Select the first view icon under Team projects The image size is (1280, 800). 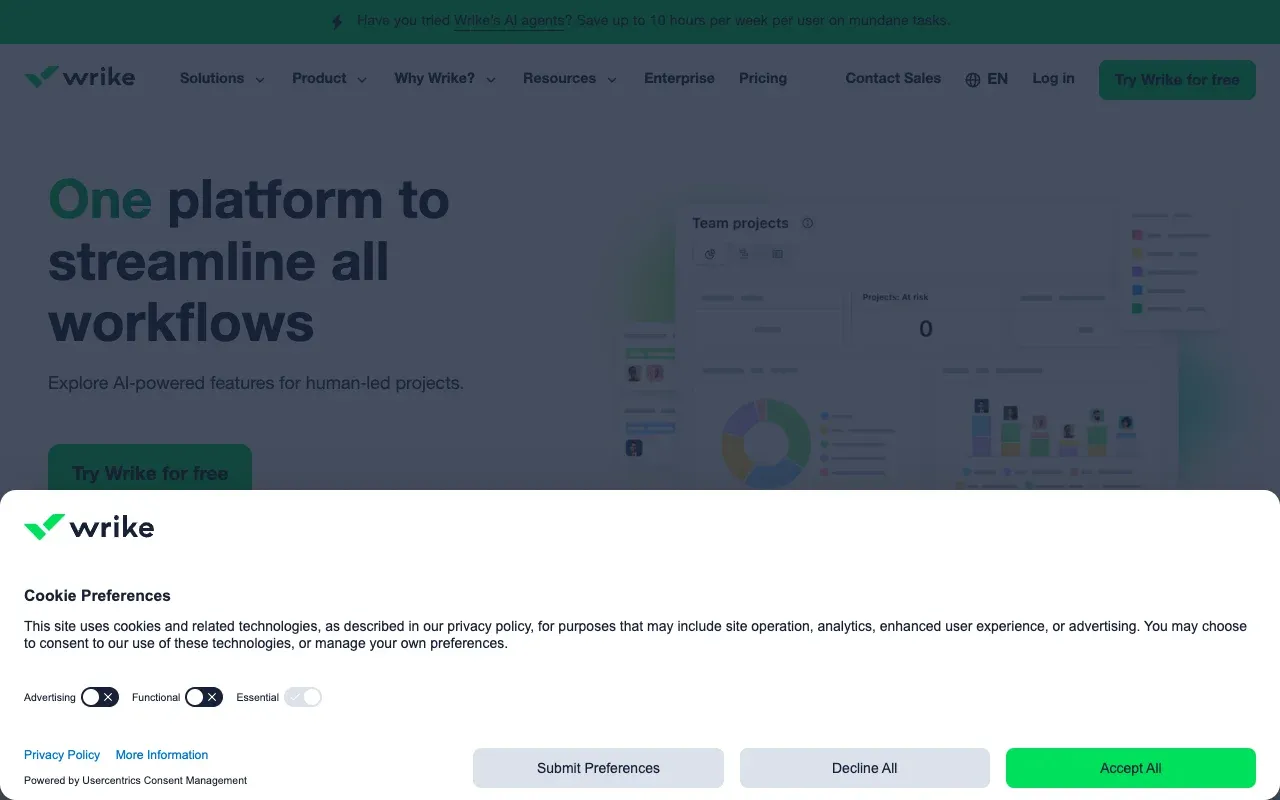pyautogui.click(x=710, y=254)
